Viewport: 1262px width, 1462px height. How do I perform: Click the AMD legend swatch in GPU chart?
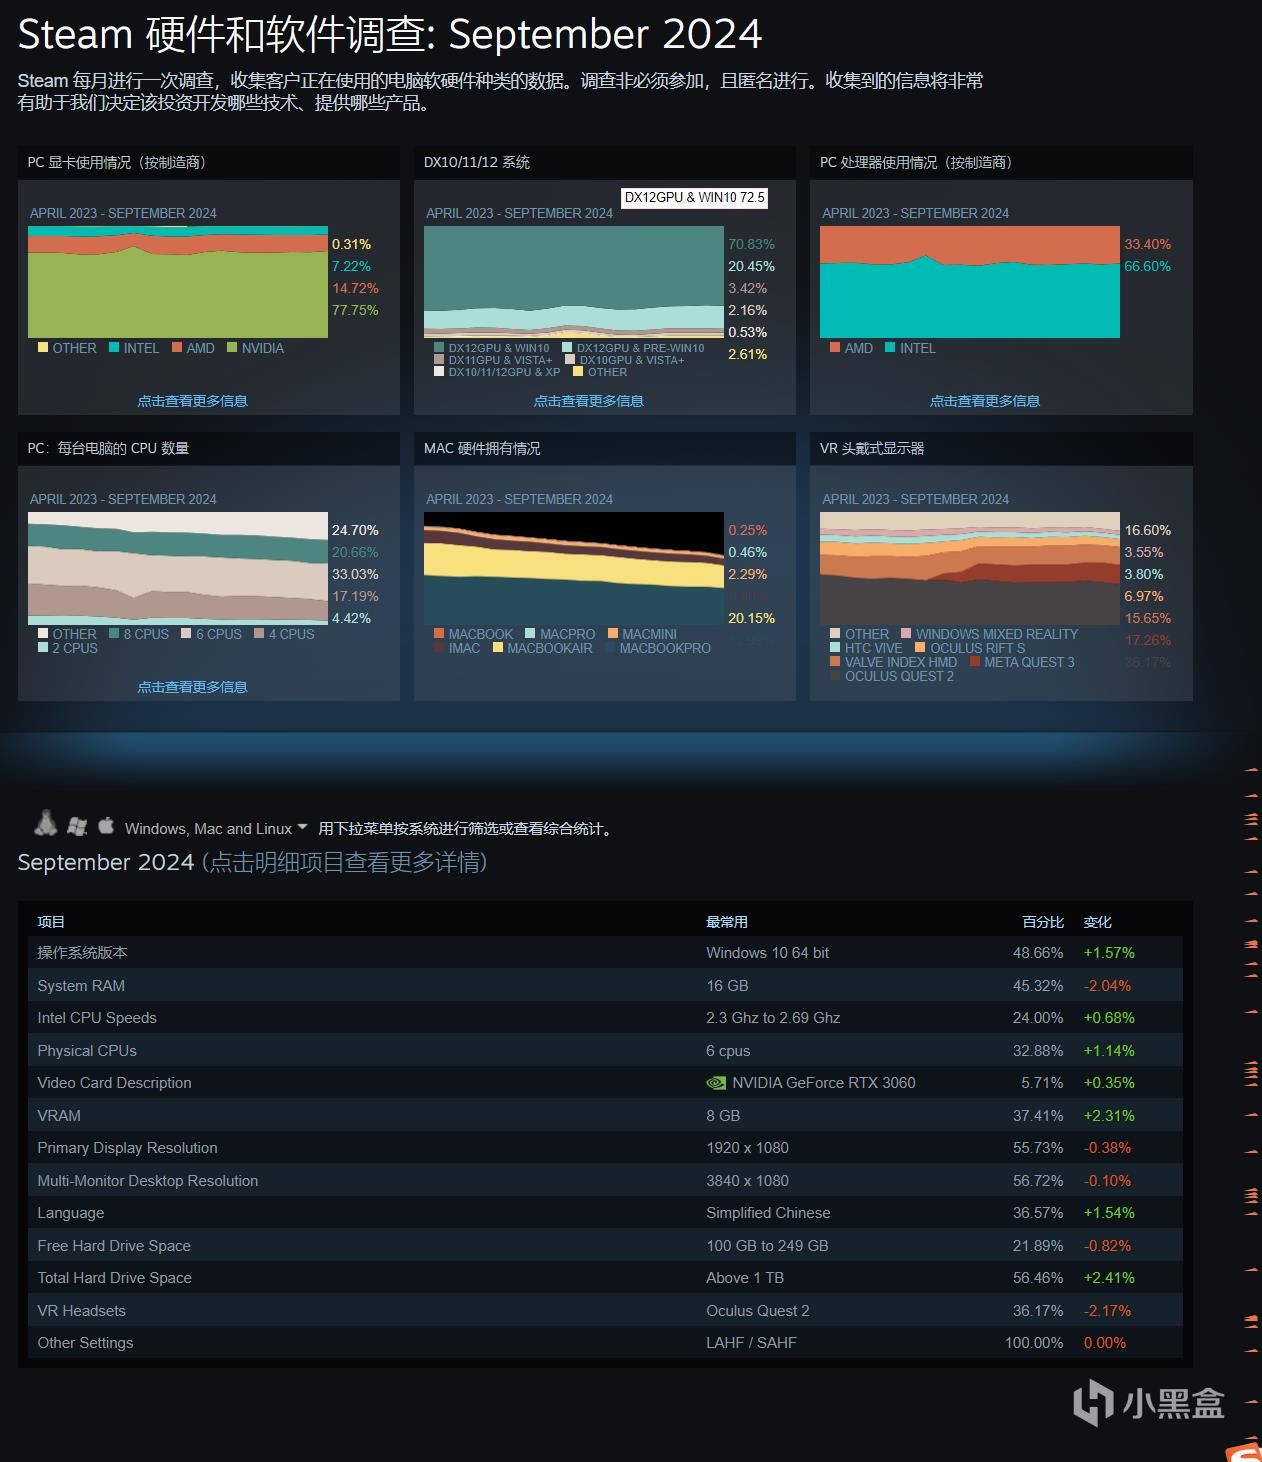[177, 348]
